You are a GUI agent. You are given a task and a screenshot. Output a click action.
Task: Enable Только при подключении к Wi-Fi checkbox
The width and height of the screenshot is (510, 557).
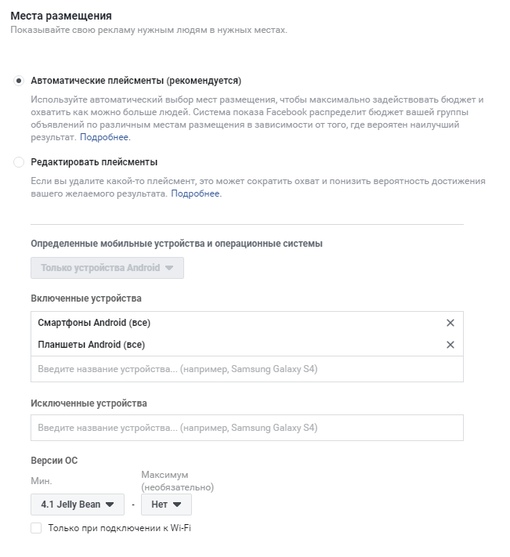[36, 528]
